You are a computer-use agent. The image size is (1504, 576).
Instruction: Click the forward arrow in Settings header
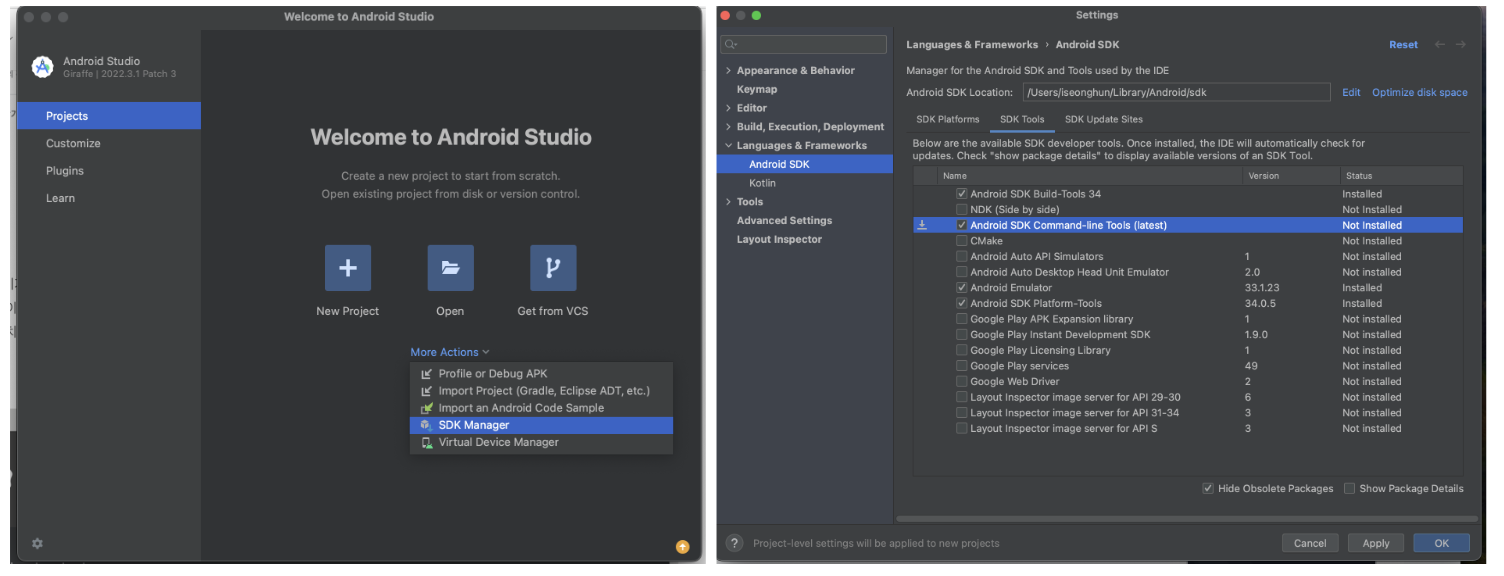pyautogui.click(x=1461, y=45)
